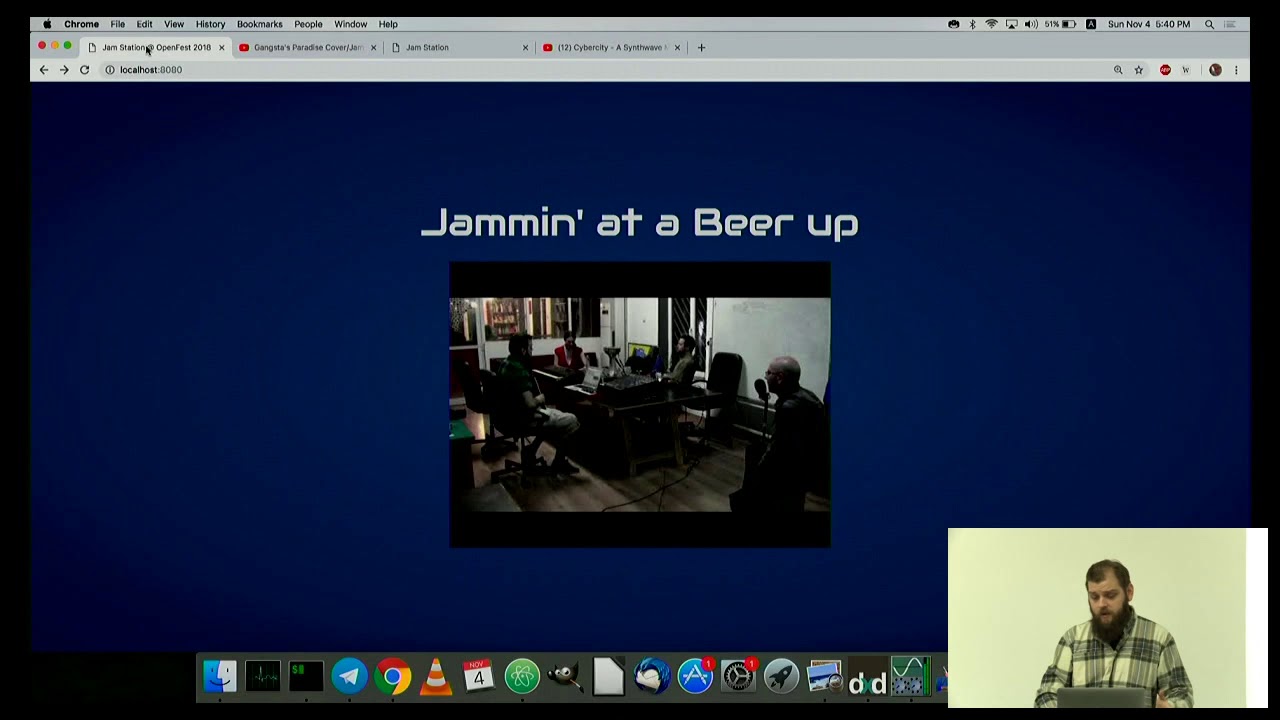Open the Atom editor dock icon
The width and height of the screenshot is (1280, 720).
522,677
